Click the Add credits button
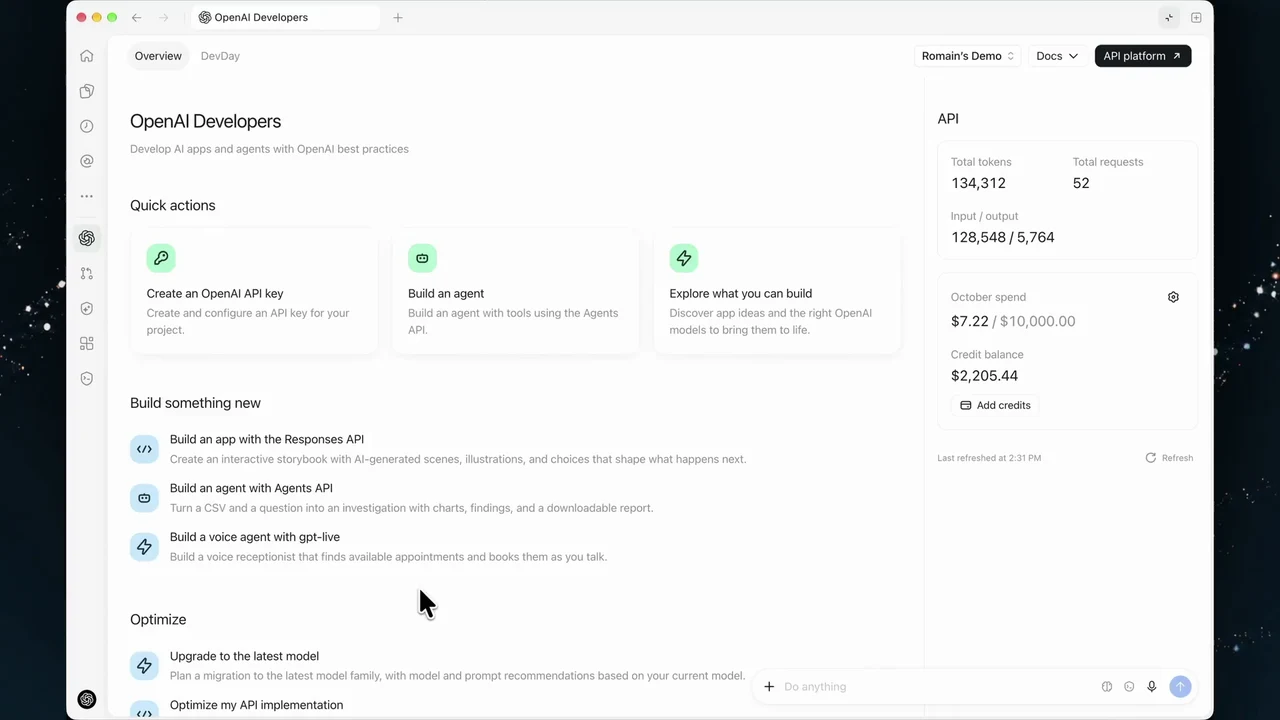The height and width of the screenshot is (720, 1280). tap(995, 405)
